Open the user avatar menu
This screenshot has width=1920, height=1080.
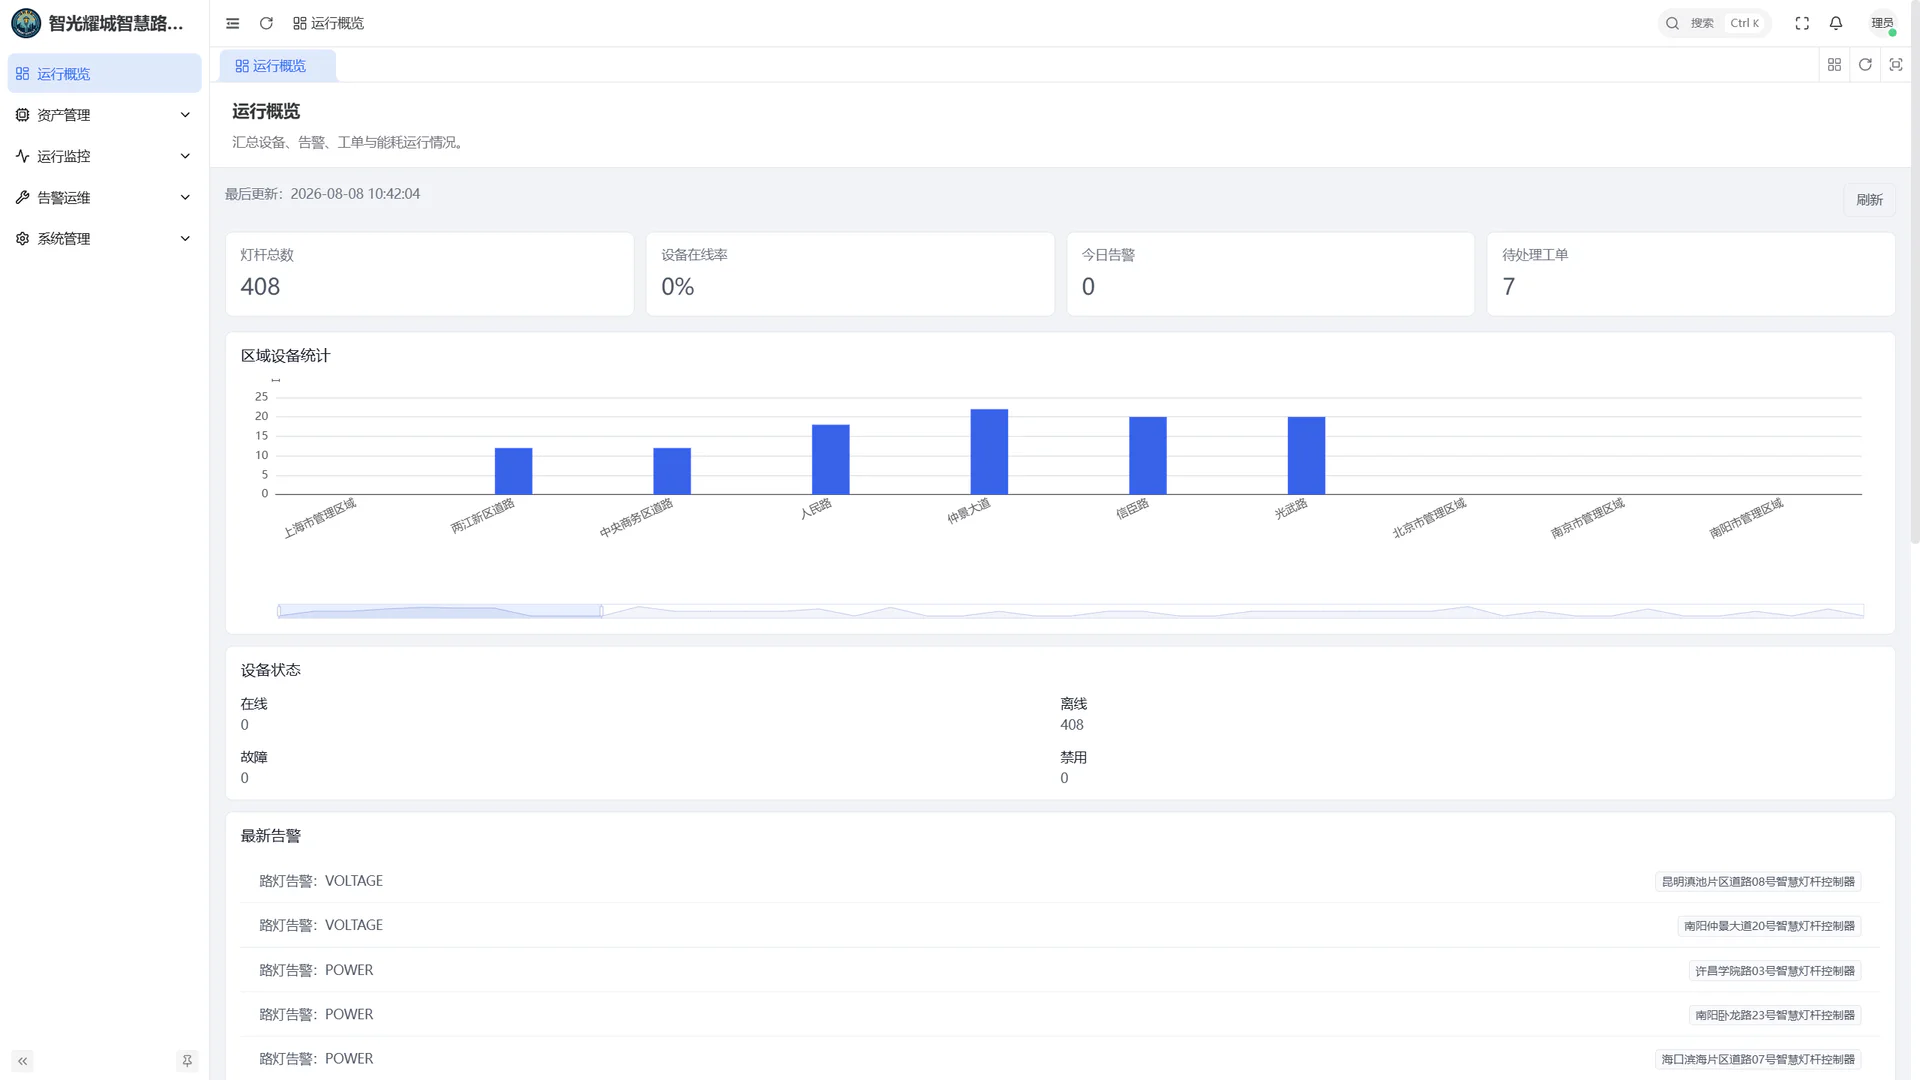click(1882, 23)
